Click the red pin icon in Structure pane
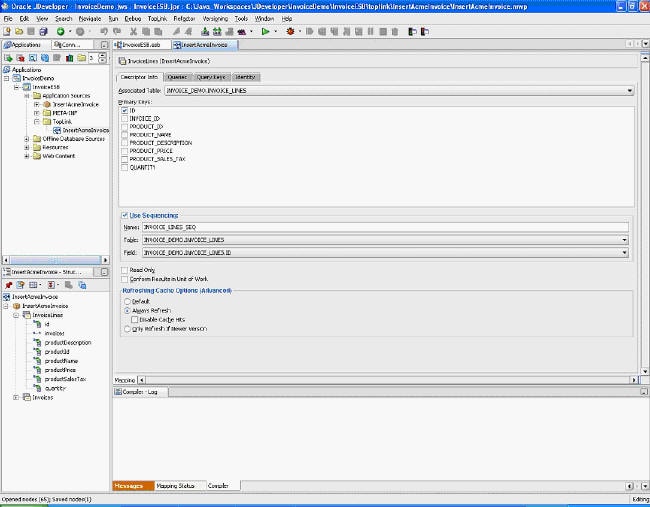This screenshot has height=507, width=650. click(8, 285)
